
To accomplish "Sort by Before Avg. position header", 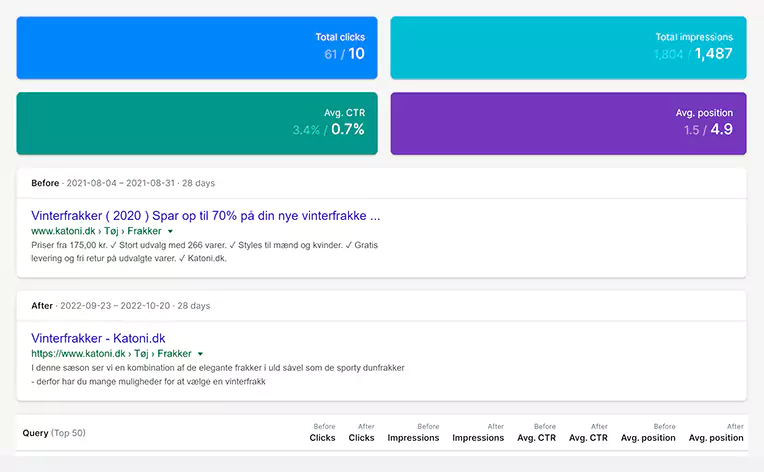I will click(649, 433).
